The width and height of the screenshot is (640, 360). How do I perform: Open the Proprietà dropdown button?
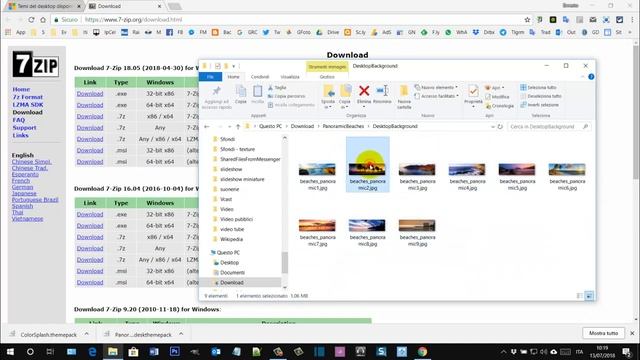tap(473, 107)
